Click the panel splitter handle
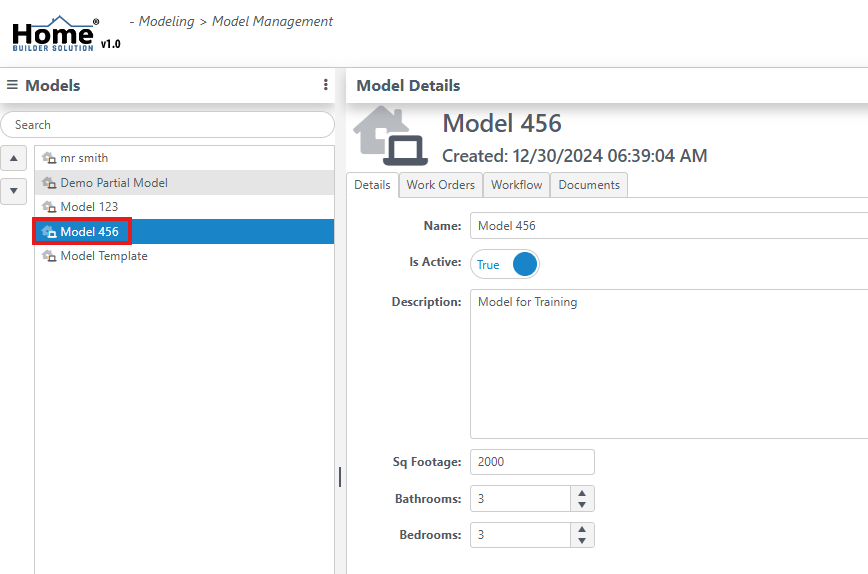 click(340, 477)
